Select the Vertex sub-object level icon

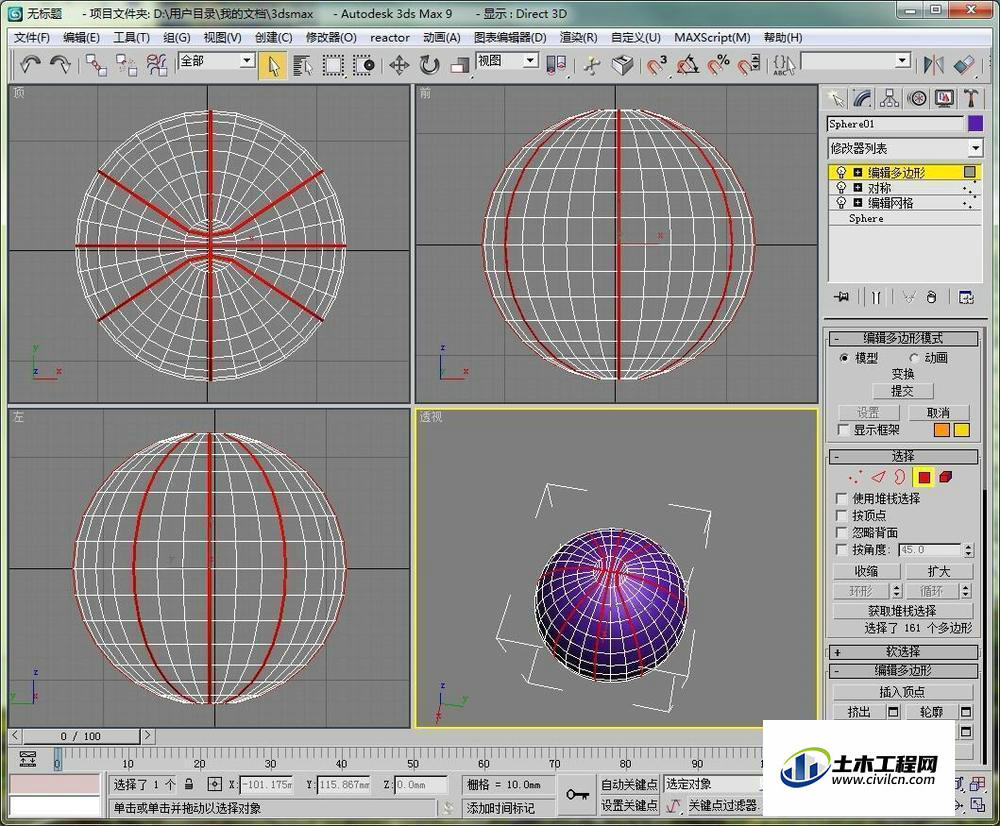click(x=855, y=476)
